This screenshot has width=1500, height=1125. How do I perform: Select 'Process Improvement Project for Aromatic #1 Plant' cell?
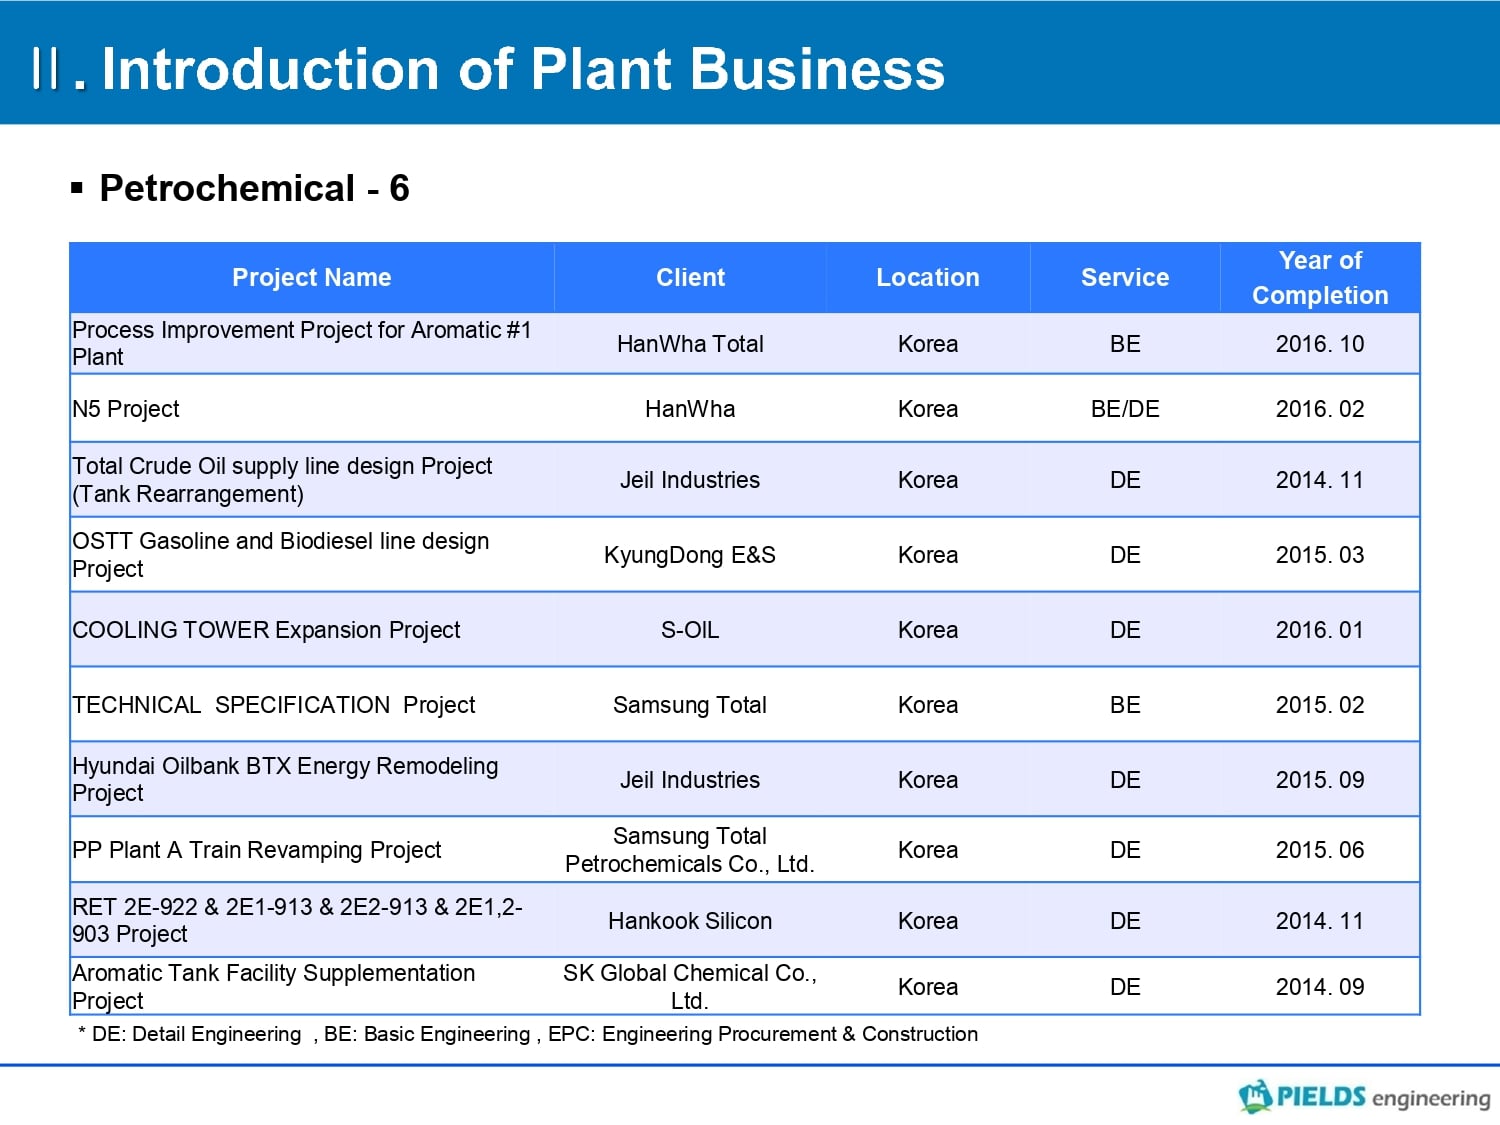tap(312, 343)
